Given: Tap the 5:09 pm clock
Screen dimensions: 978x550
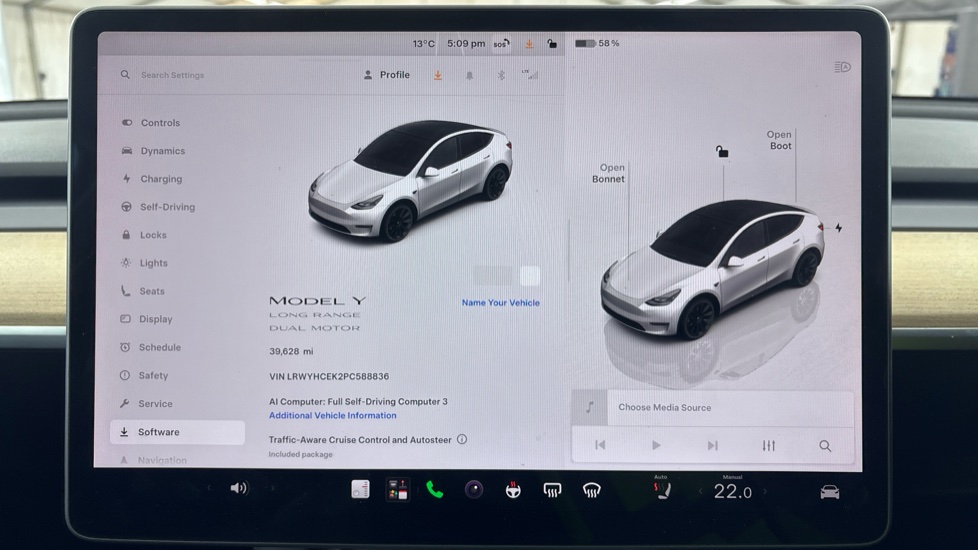Looking at the screenshot, I should click(466, 44).
